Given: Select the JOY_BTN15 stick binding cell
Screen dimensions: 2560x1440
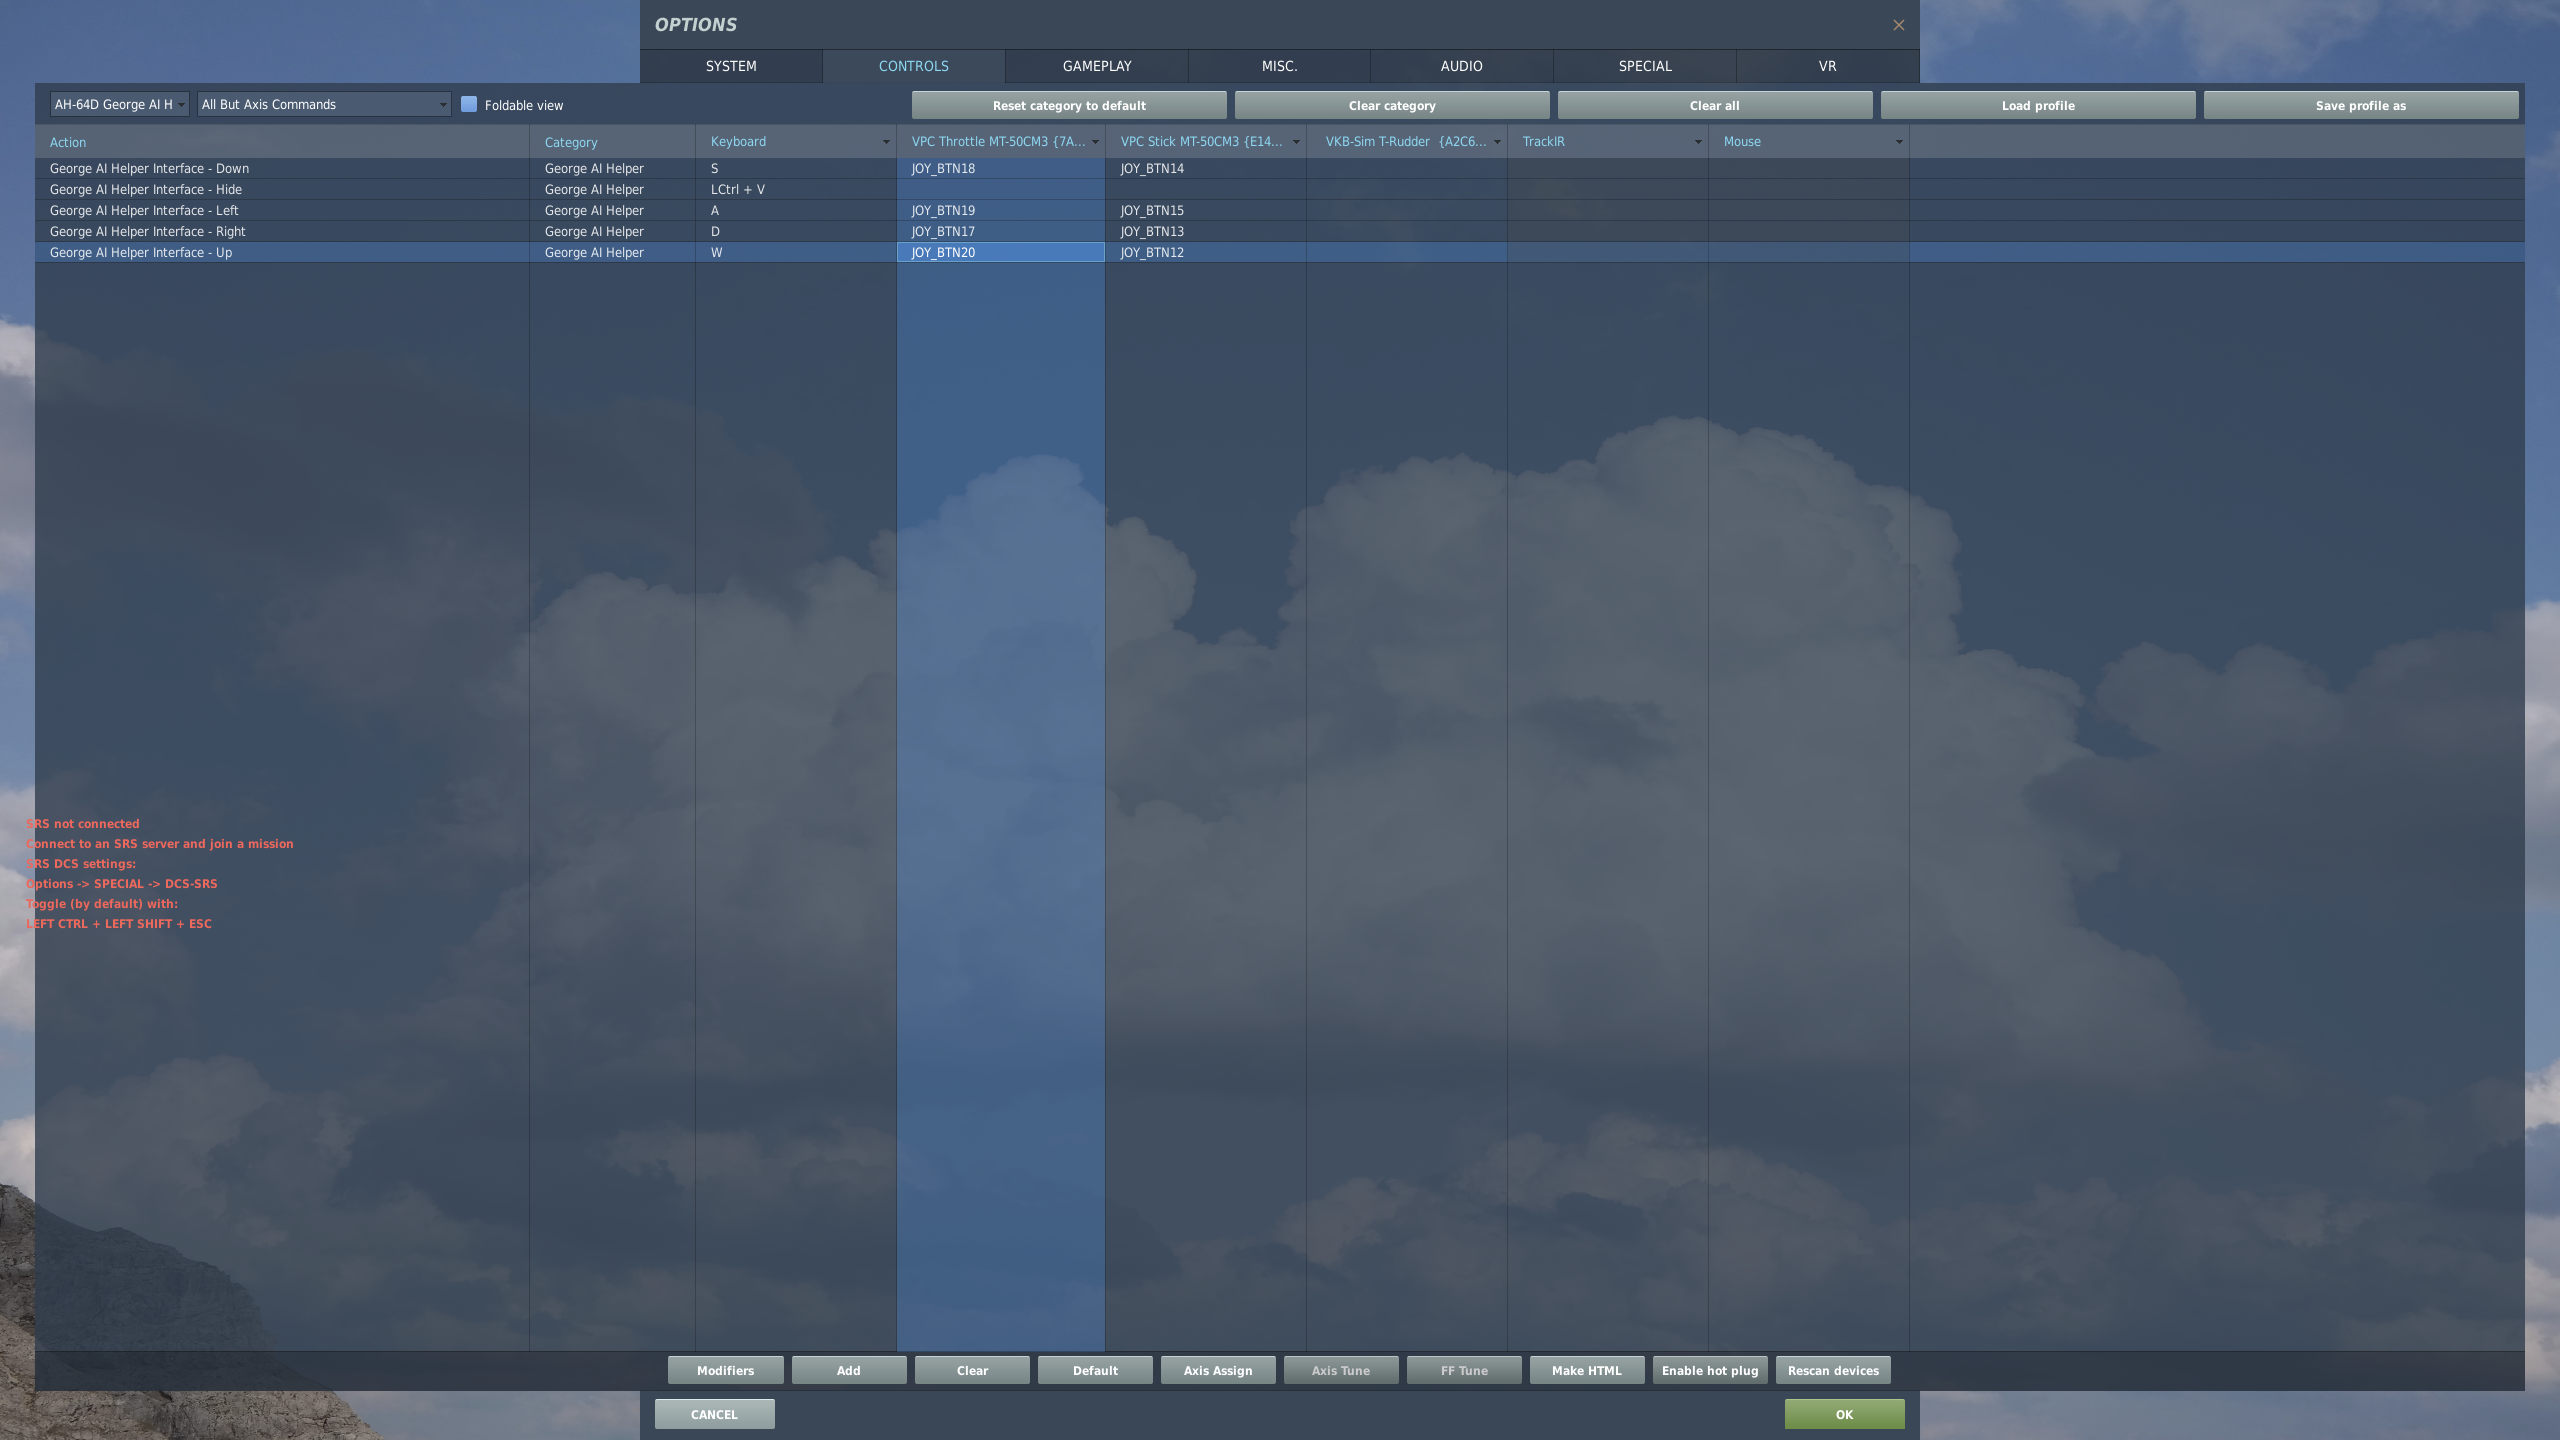Looking at the screenshot, I should 1206,210.
